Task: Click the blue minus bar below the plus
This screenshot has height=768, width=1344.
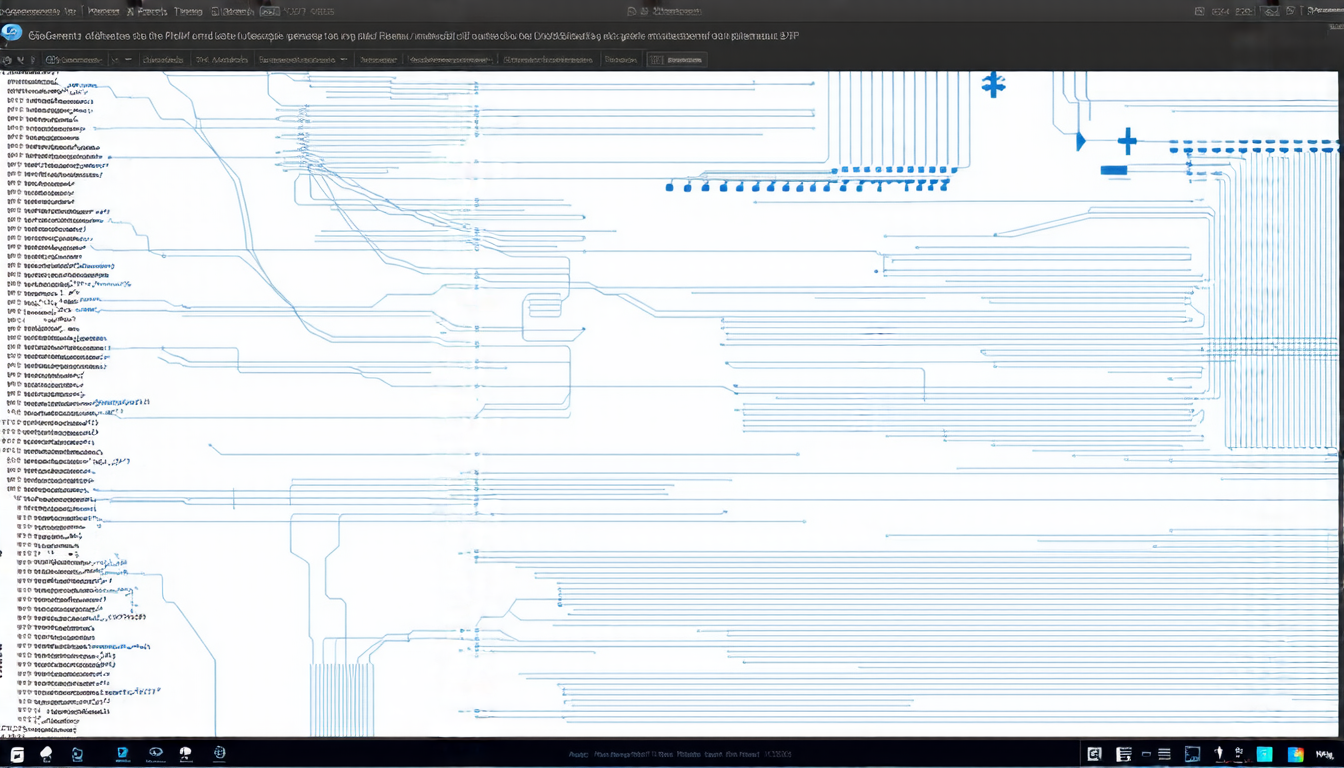Action: coord(1114,170)
